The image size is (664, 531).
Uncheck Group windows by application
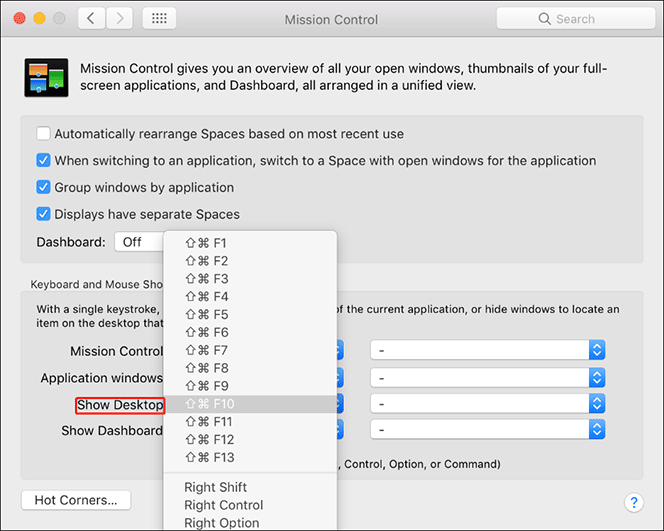click(x=43, y=187)
